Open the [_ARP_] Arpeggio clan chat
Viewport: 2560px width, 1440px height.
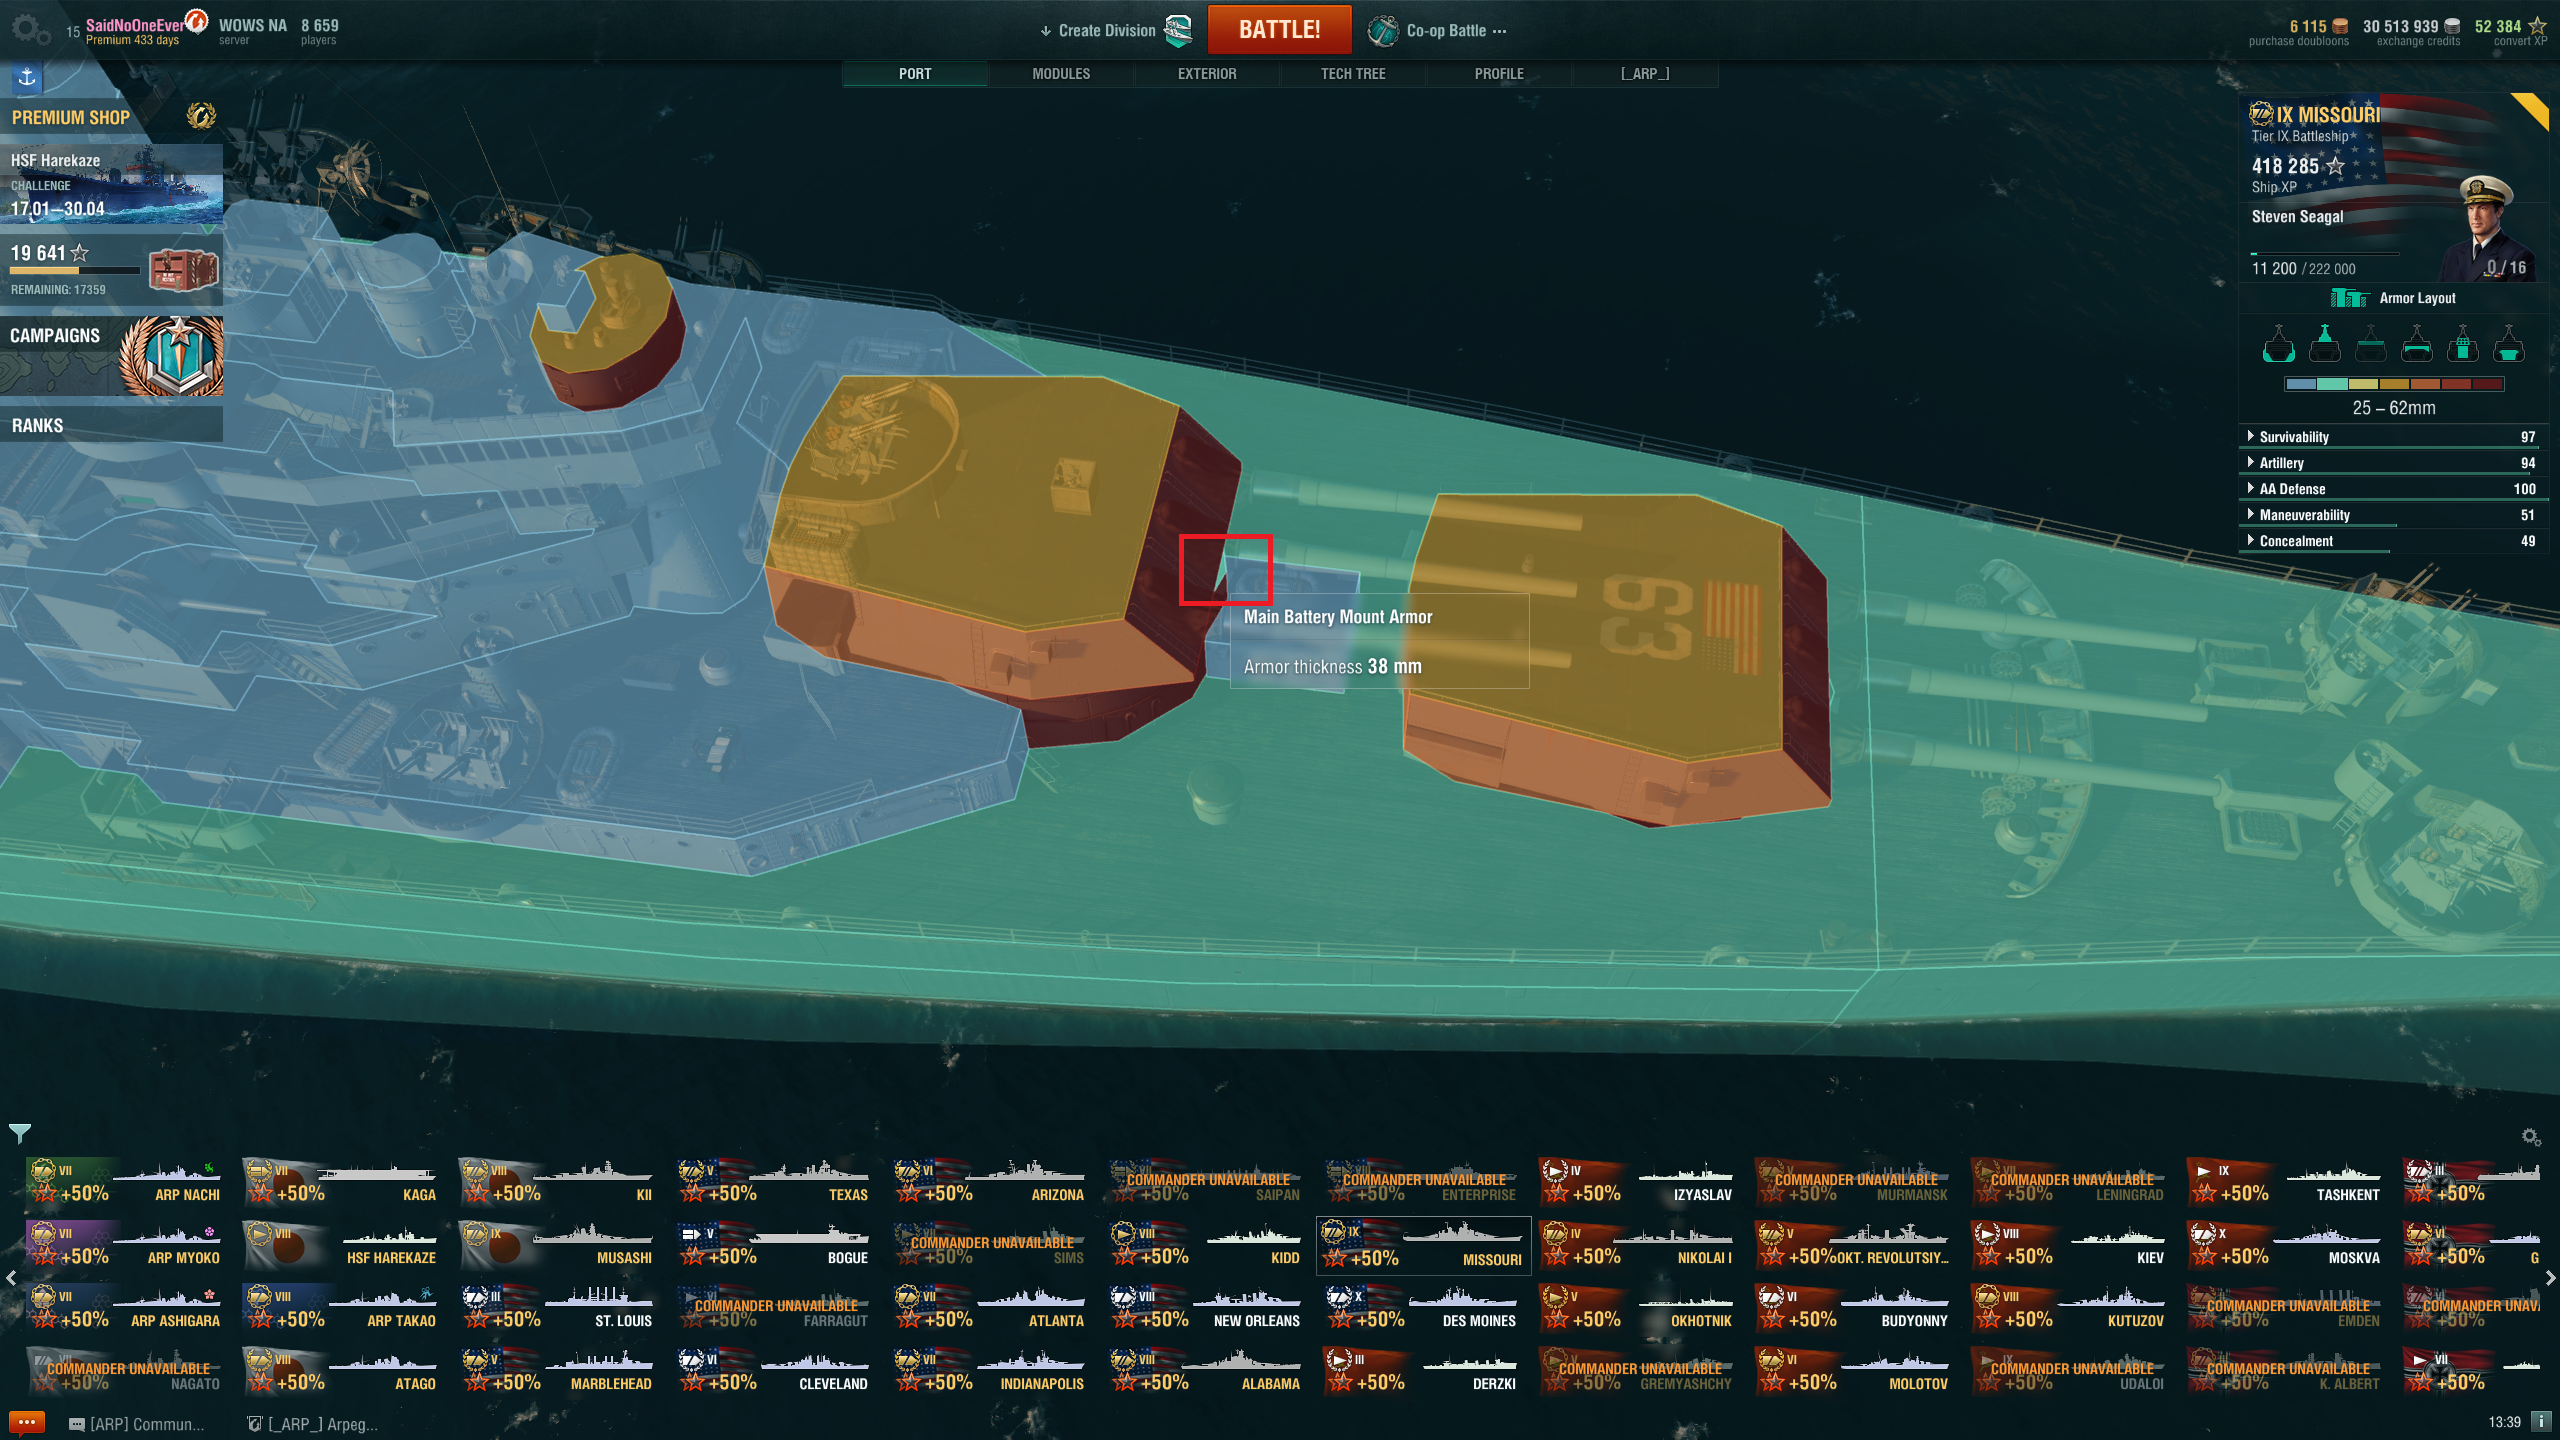coord(312,1424)
